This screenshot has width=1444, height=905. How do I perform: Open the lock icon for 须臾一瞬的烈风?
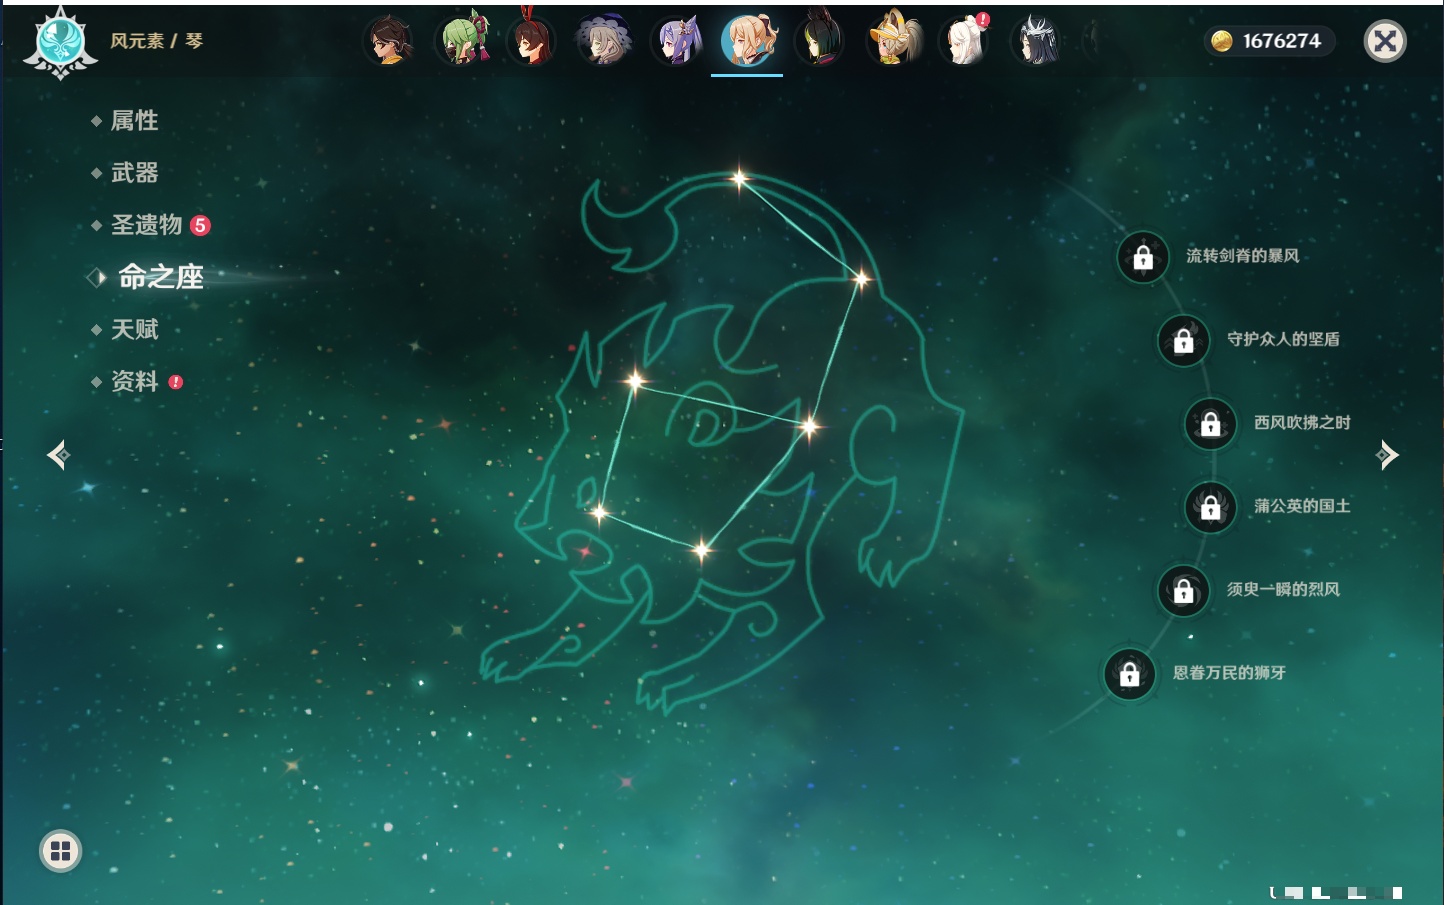pyautogui.click(x=1184, y=591)
